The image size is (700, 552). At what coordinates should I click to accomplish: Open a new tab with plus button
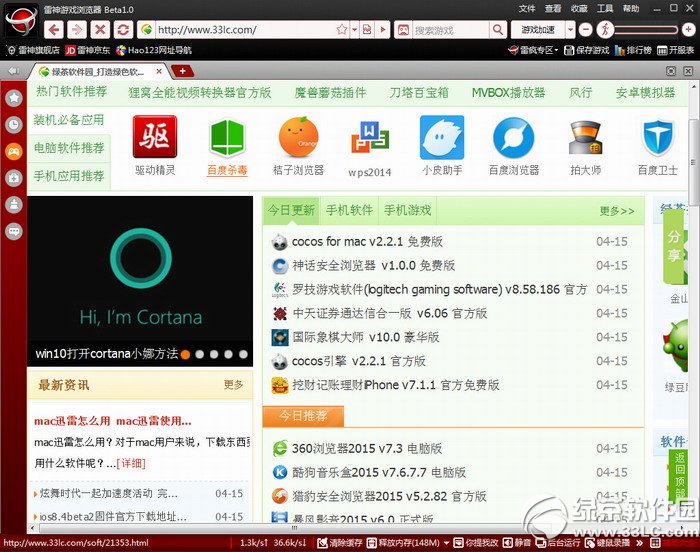coord(182,71)
